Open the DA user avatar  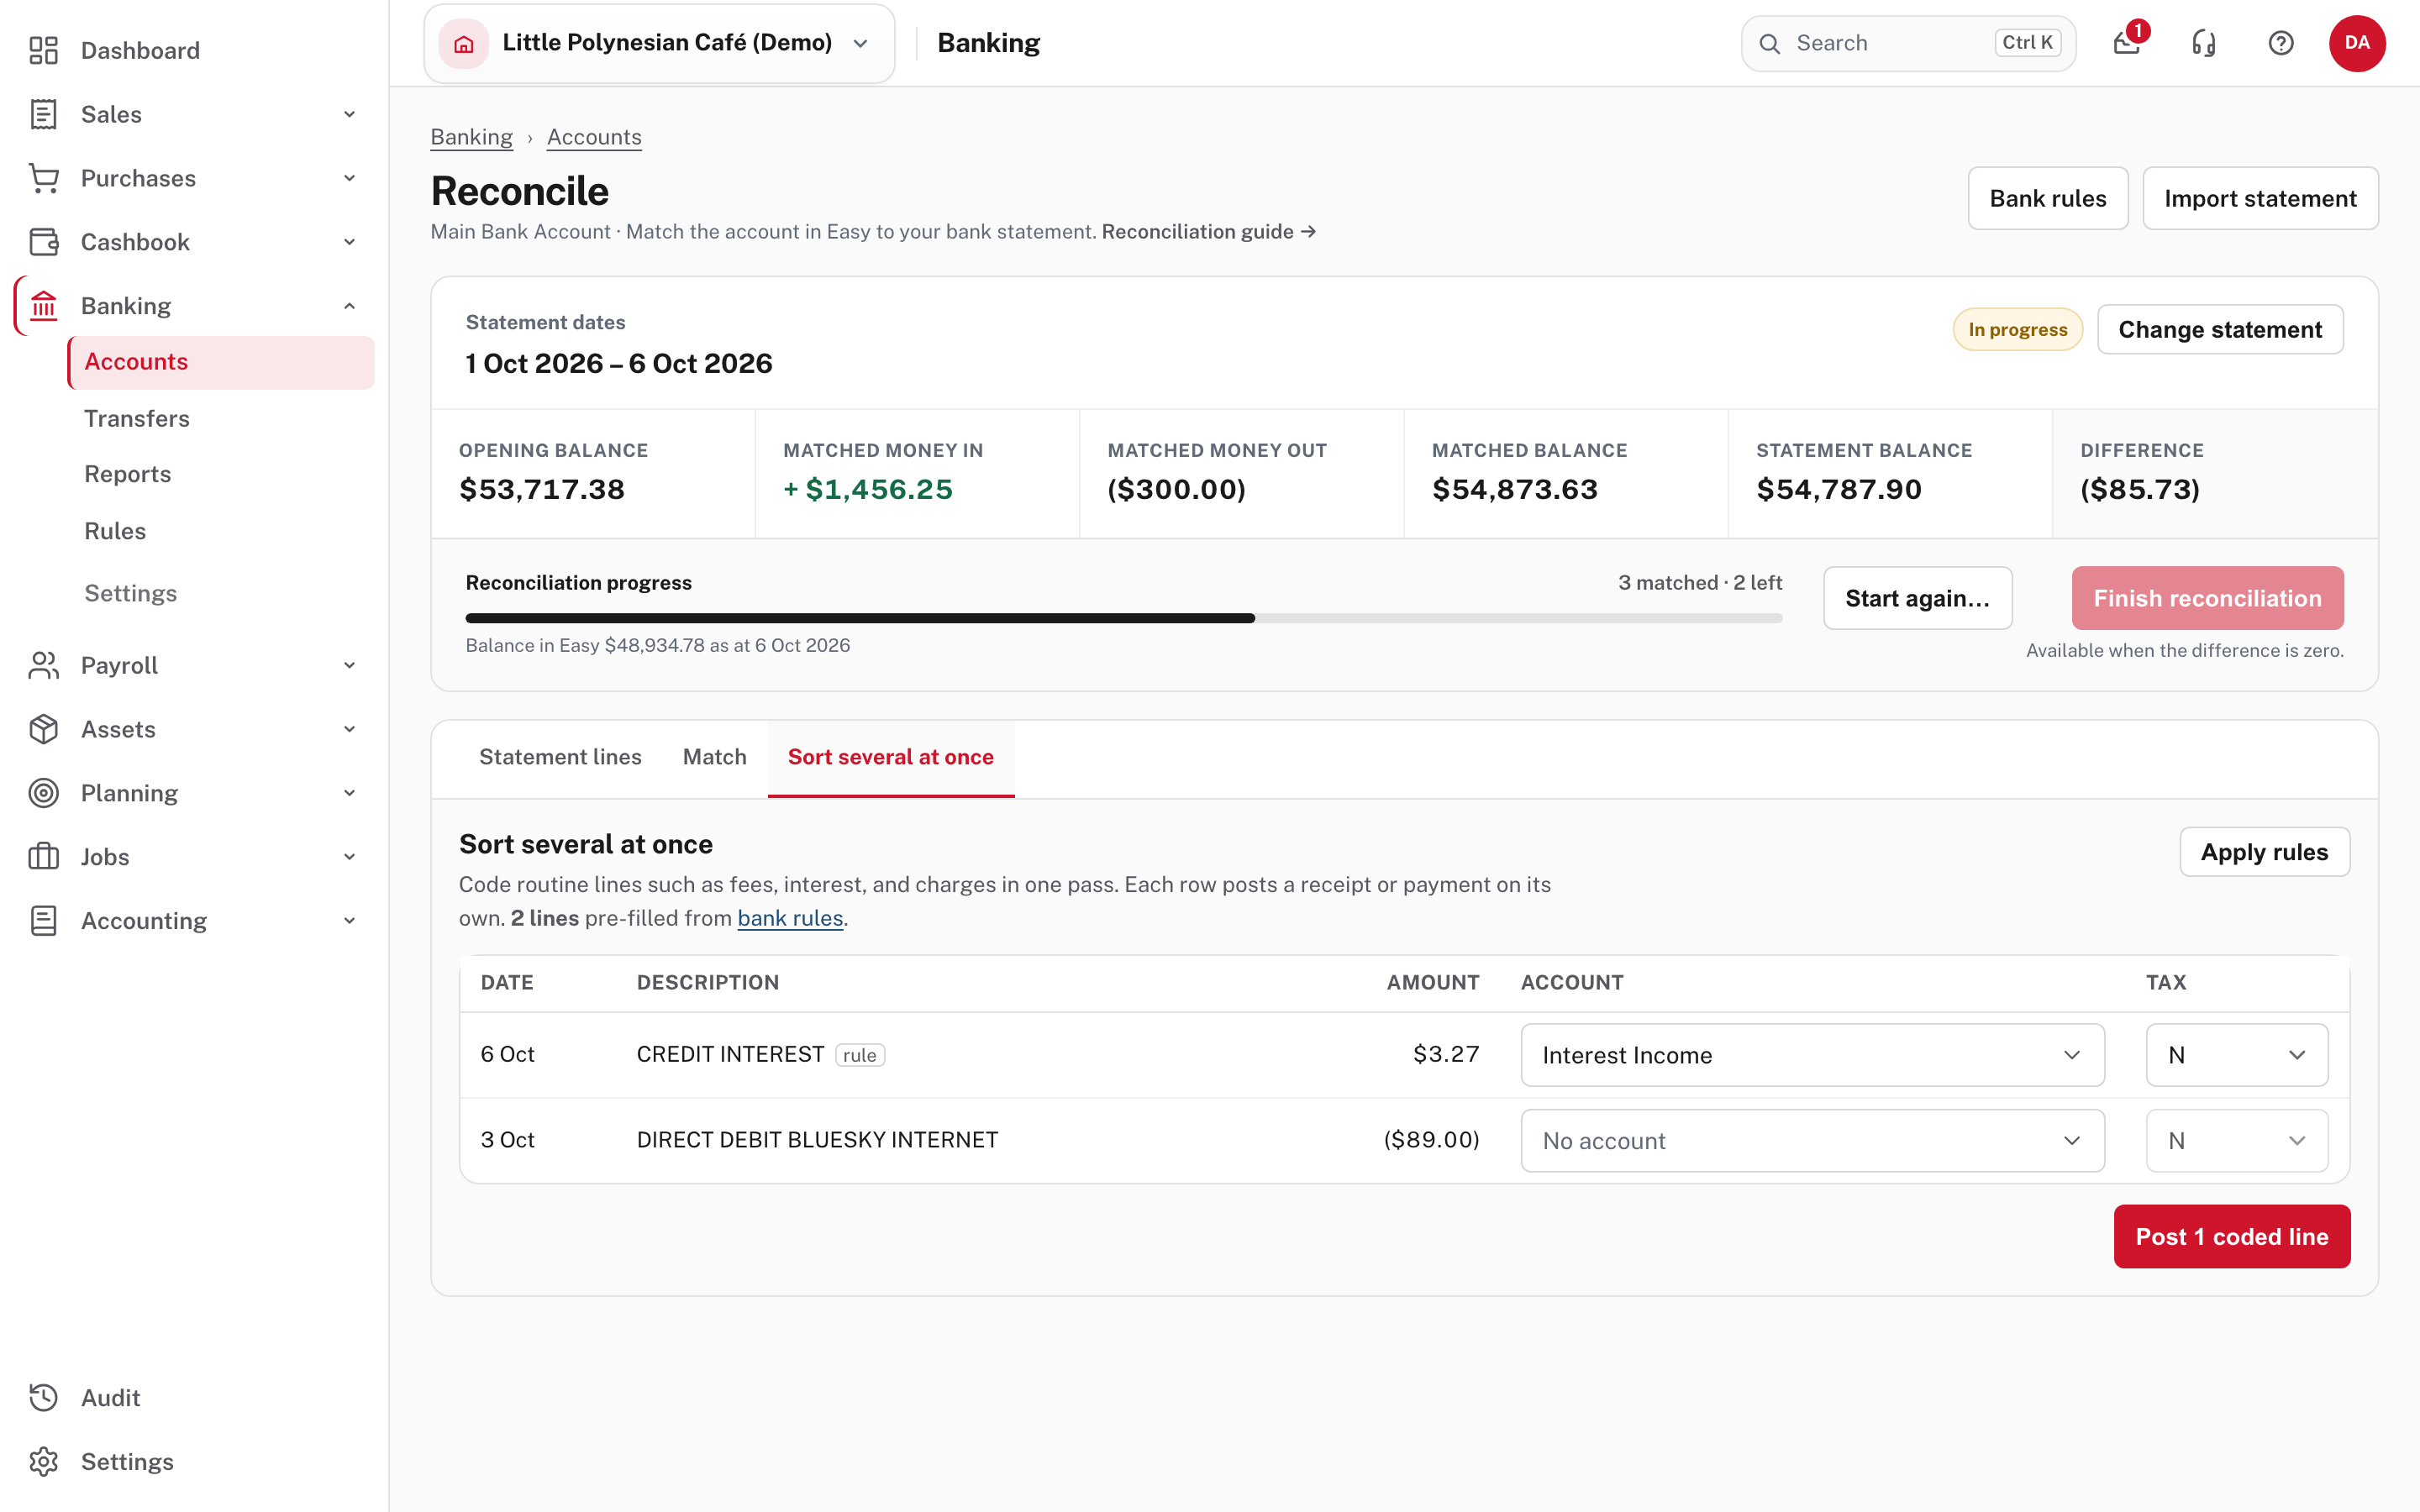point(2357,43)
